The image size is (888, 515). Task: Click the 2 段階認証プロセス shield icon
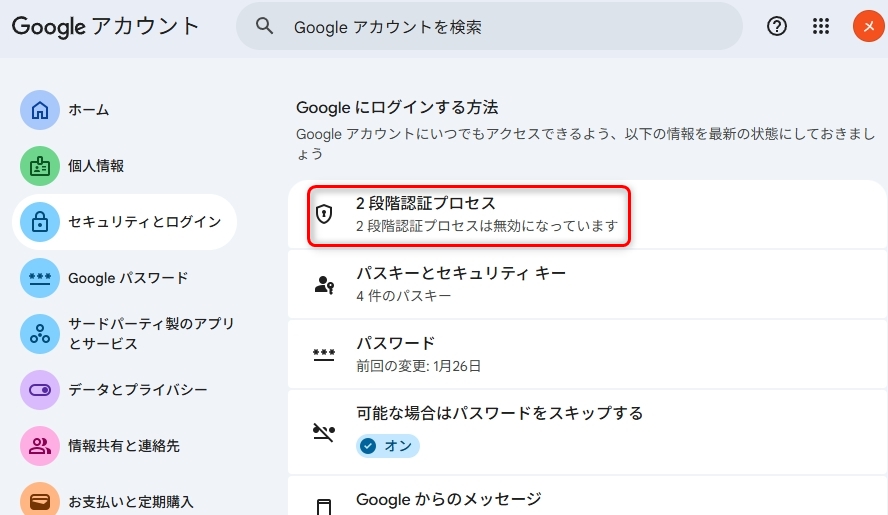tap(324, 214)
